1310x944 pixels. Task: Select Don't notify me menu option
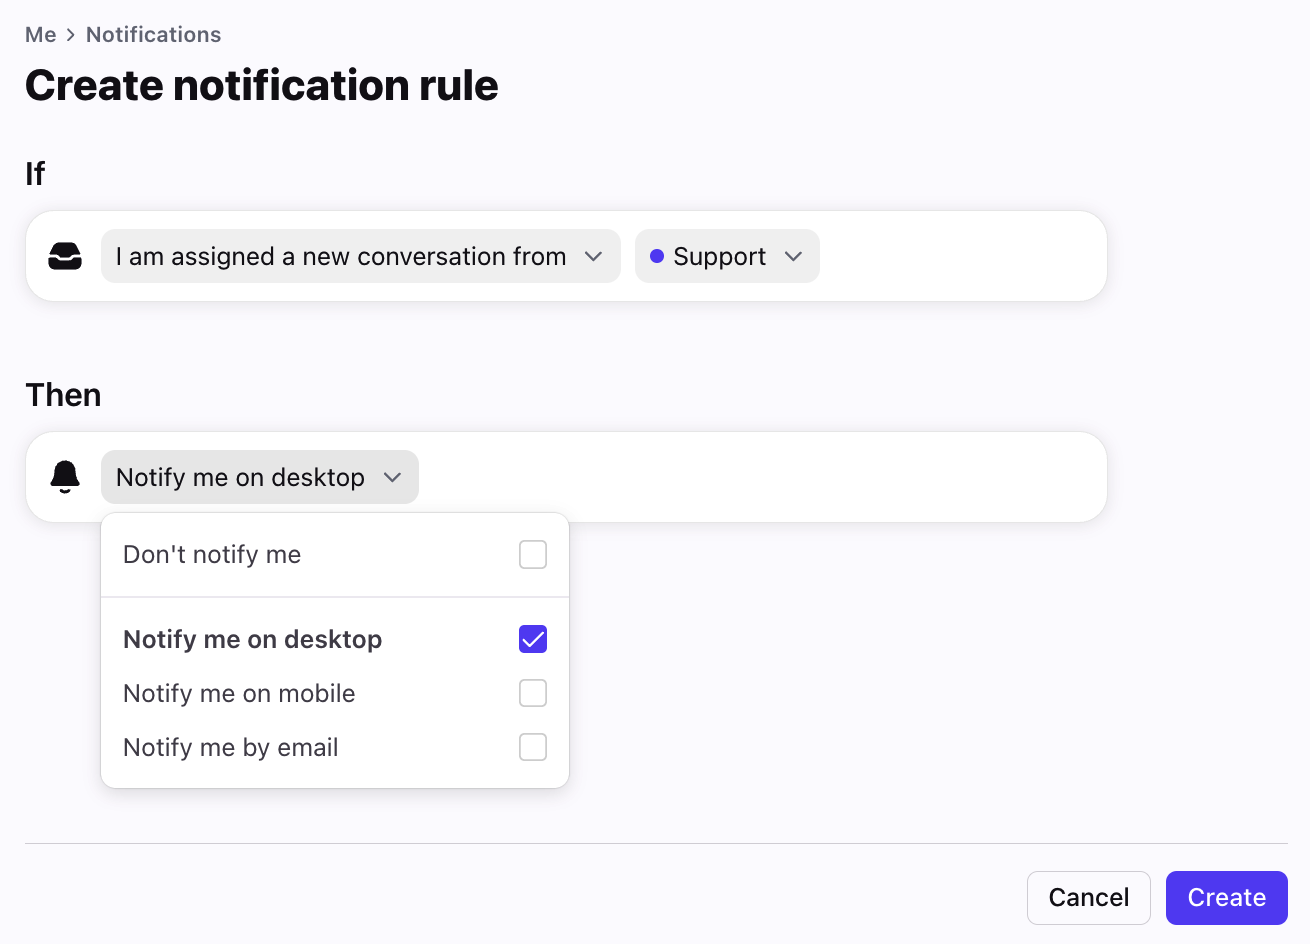(335, 554)
